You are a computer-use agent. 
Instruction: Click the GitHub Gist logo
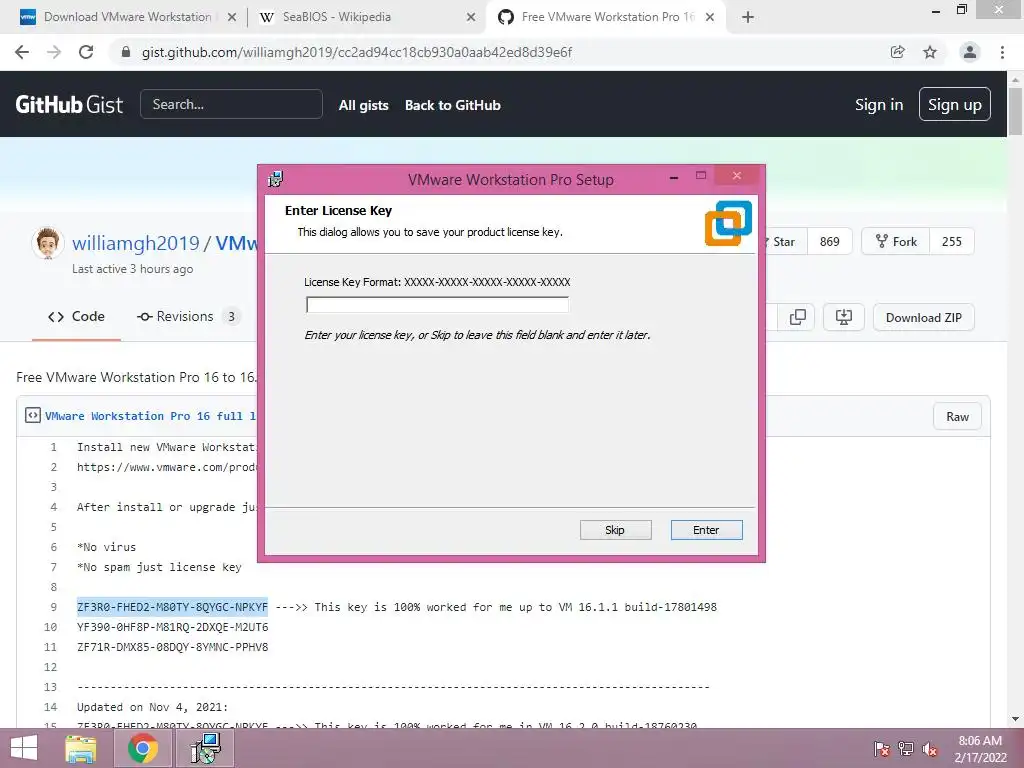click(69, 104)
